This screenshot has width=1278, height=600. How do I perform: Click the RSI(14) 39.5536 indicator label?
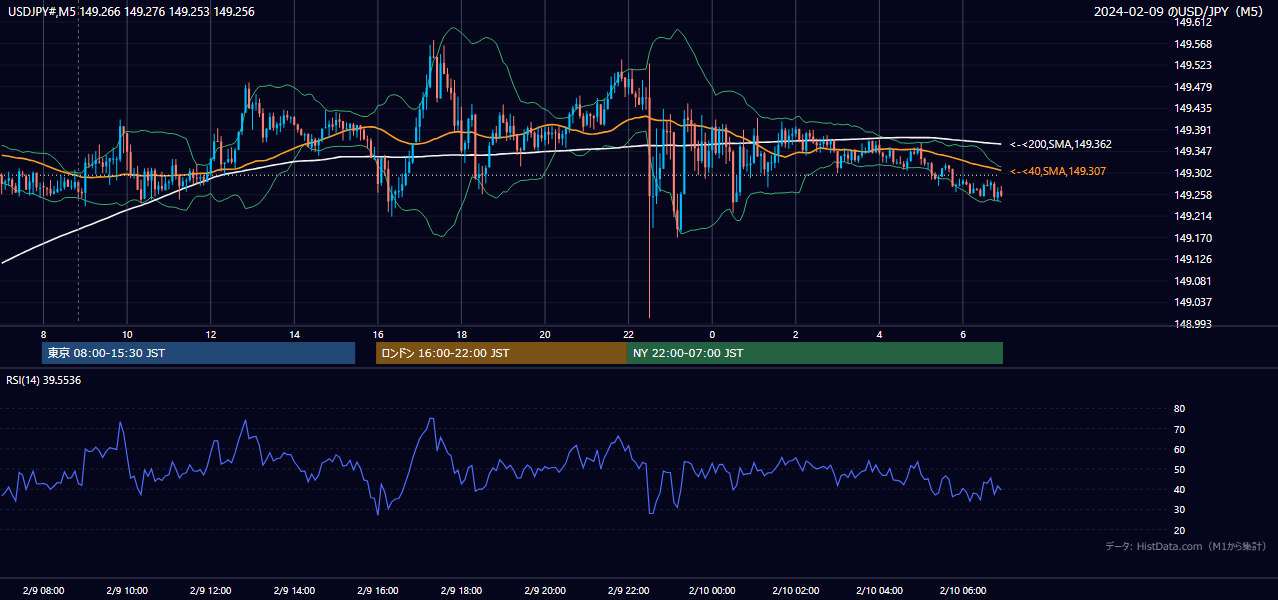coord(44,380)
